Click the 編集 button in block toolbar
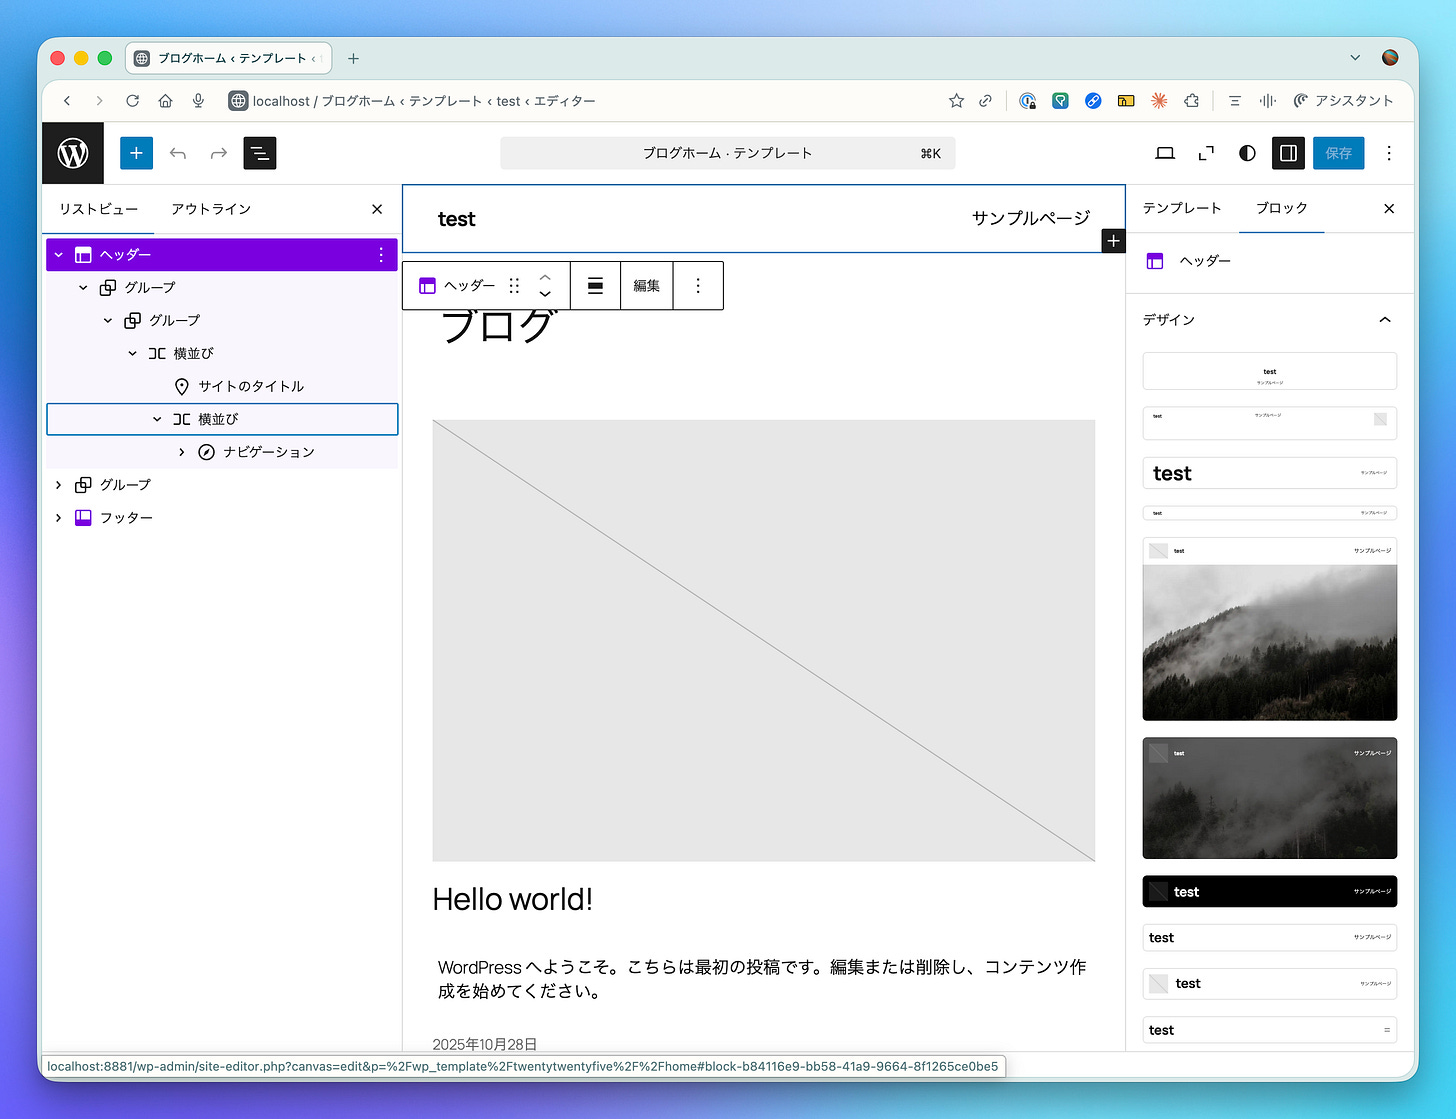Image resolution: width=1456 pixels, height=1119 pixels. pos(647,286)
